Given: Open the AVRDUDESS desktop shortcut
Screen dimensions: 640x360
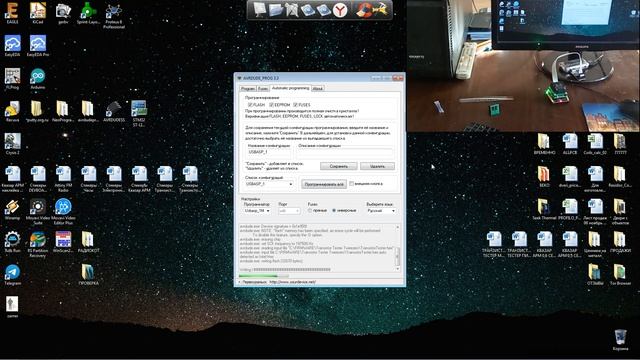Looking at the screenshot, I should (x=113, y=111).
